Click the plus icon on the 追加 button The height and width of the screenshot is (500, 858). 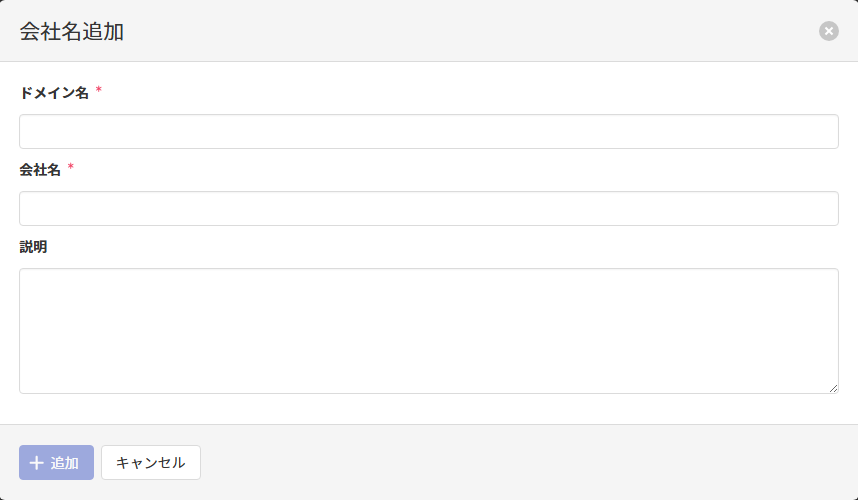pyautogui.click(x=37, y=463)
